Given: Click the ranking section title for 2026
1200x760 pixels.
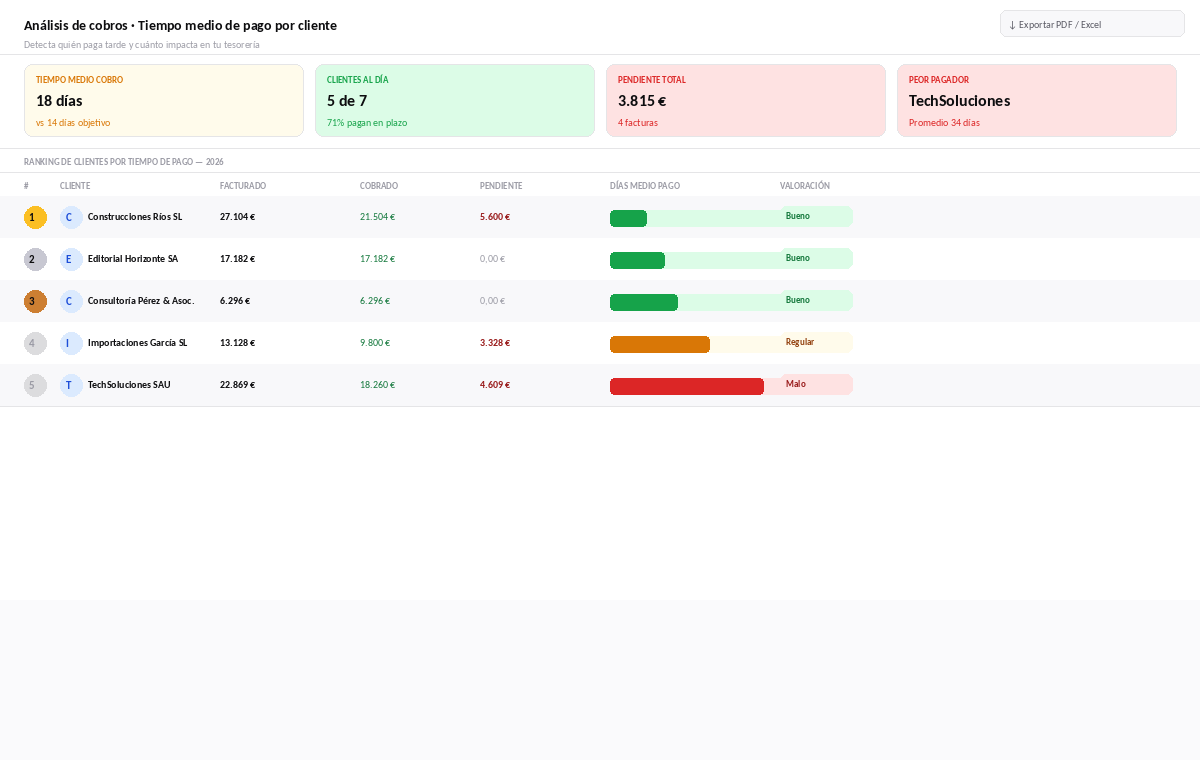Looking at the screenshot, I should click(x=124, y=161).
